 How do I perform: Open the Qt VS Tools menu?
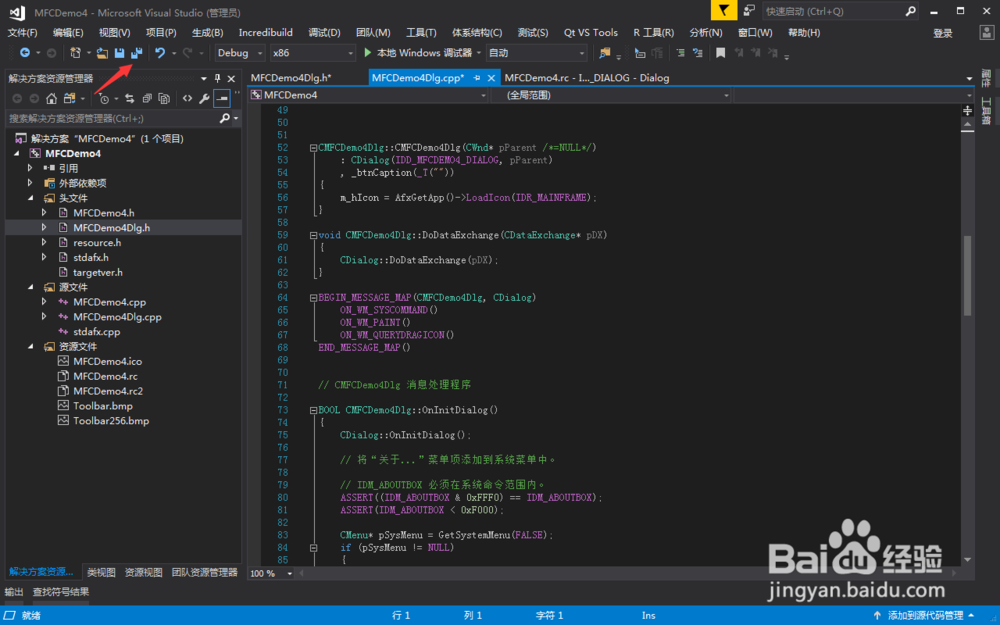coord(591,33)
